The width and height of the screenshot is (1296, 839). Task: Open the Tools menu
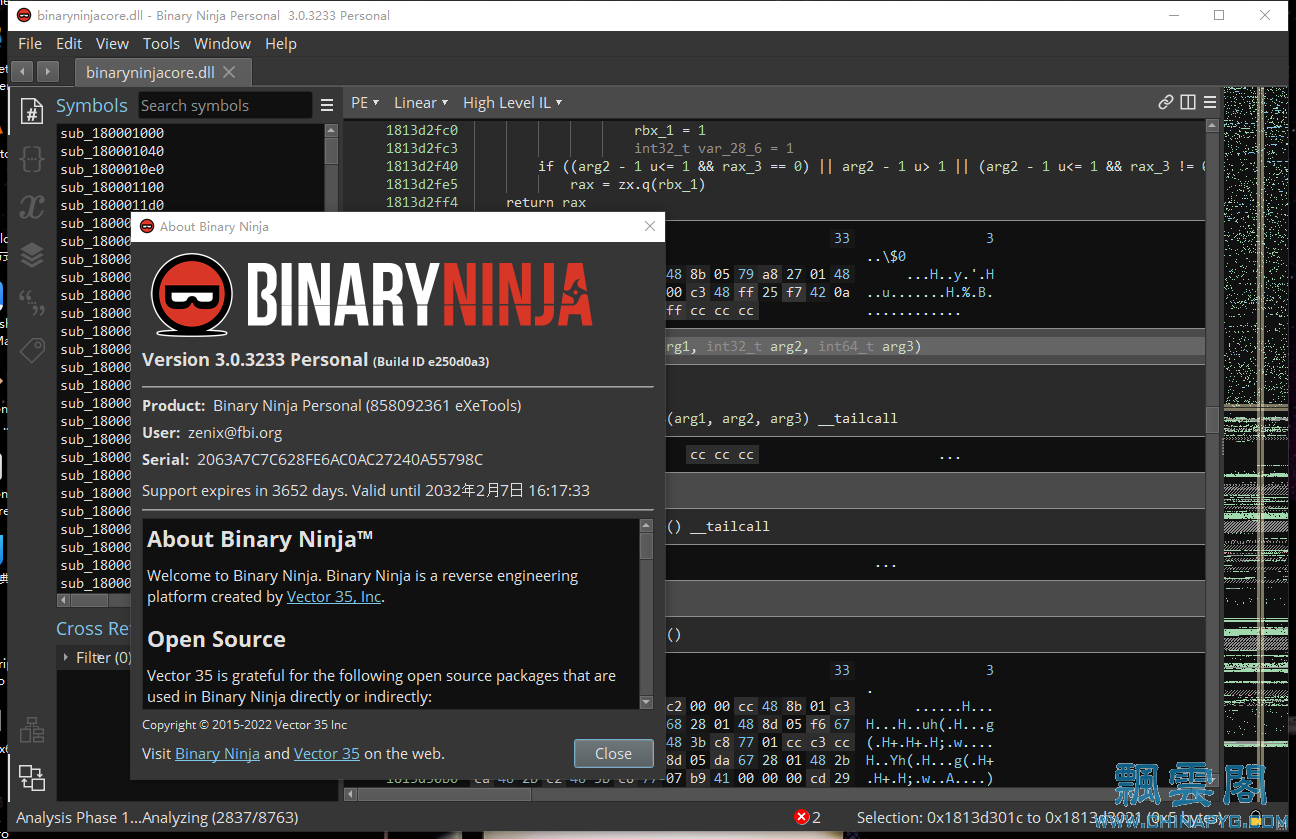click(x=161, y=43)
